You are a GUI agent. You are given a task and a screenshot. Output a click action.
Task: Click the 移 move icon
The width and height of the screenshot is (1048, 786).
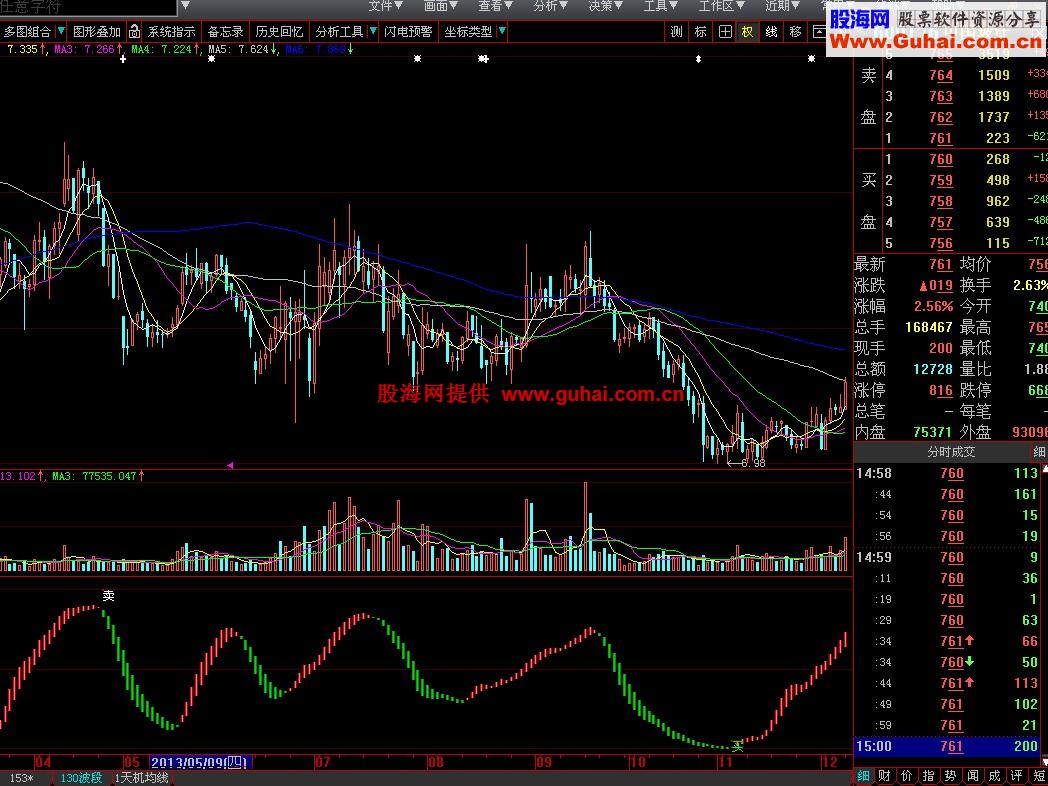795,31
